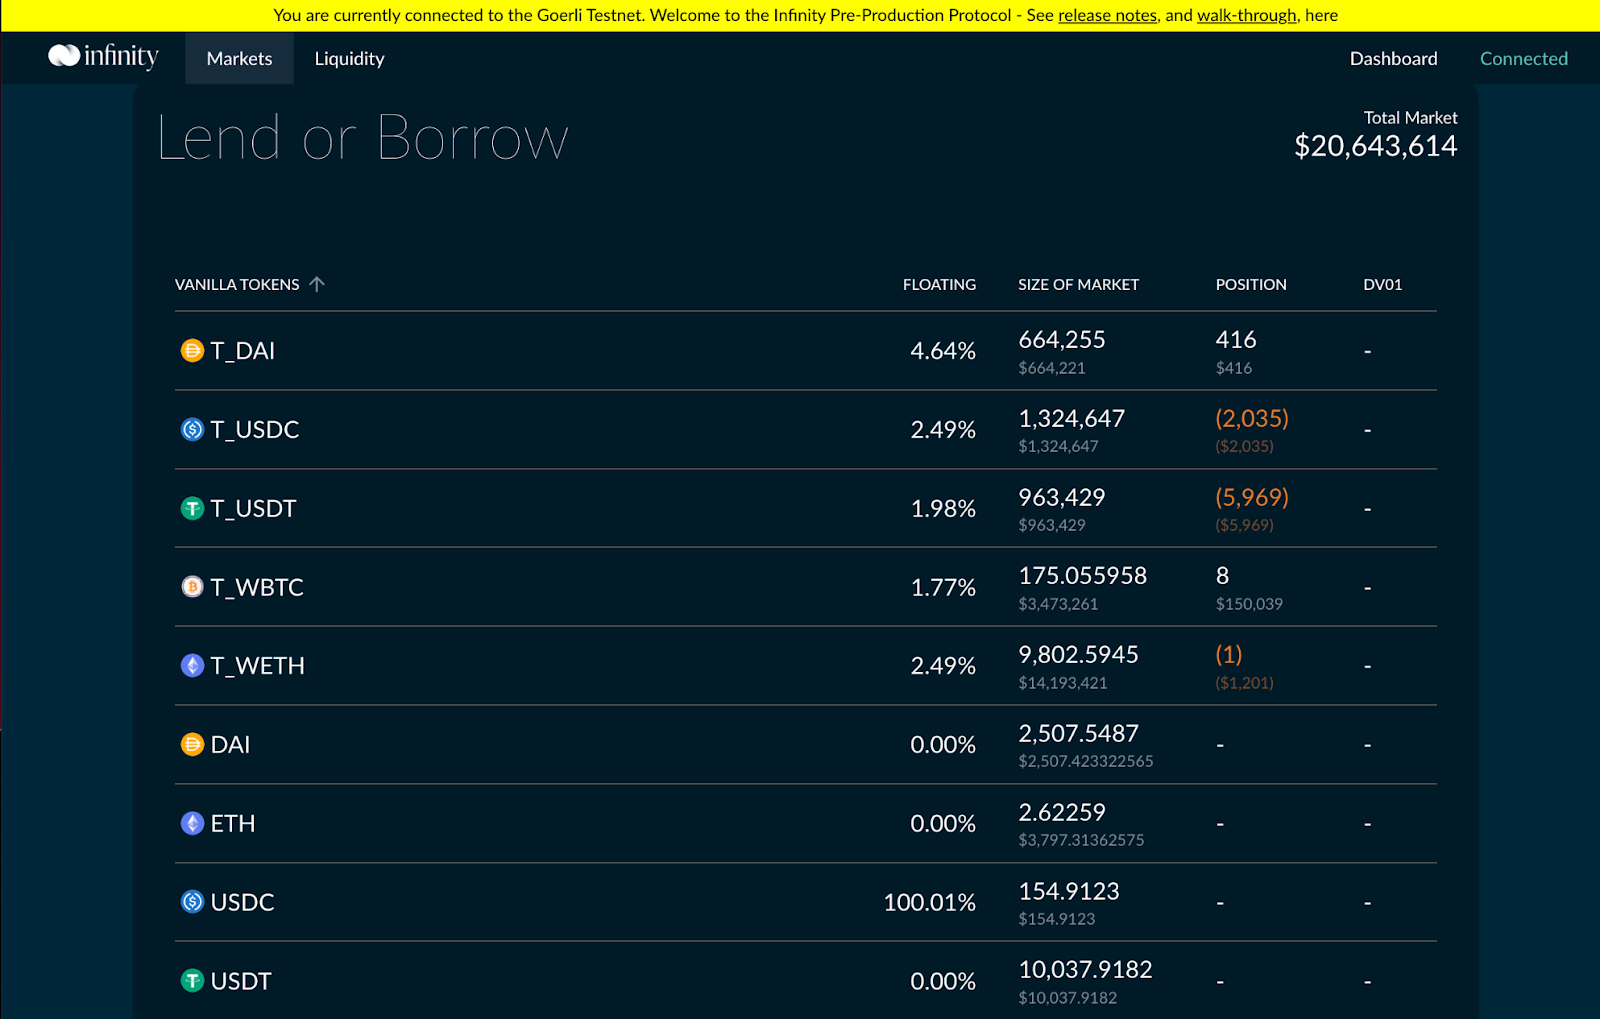Click the T_WBTC token icon

[x=192, y=587]
